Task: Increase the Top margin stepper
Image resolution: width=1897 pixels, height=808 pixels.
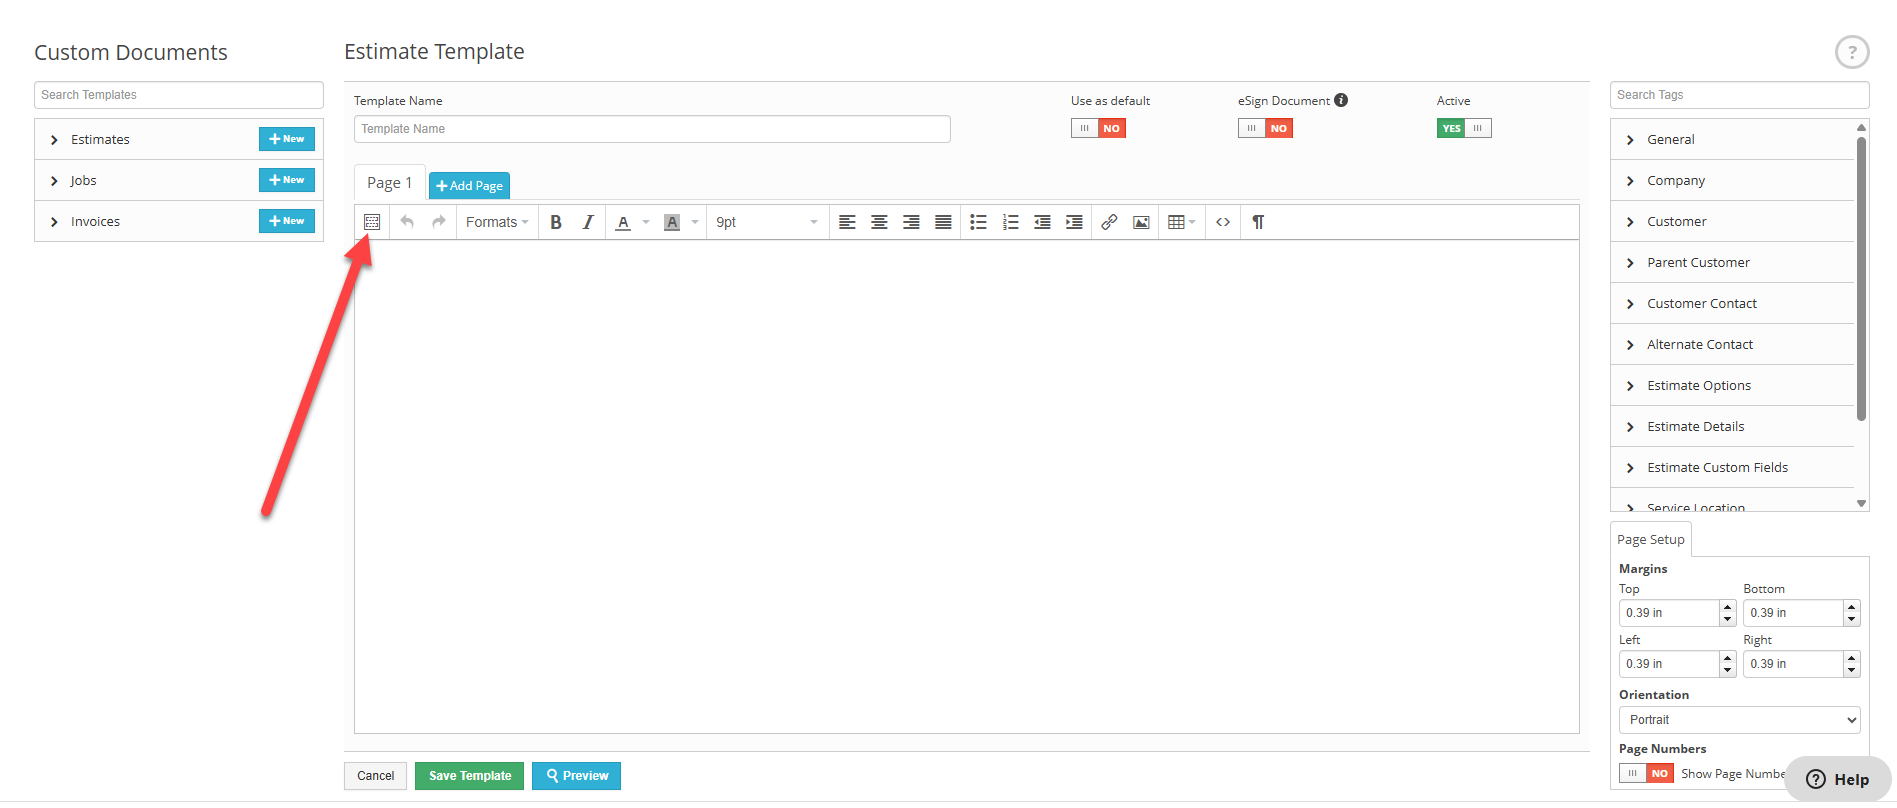Action: [1727, 607]
